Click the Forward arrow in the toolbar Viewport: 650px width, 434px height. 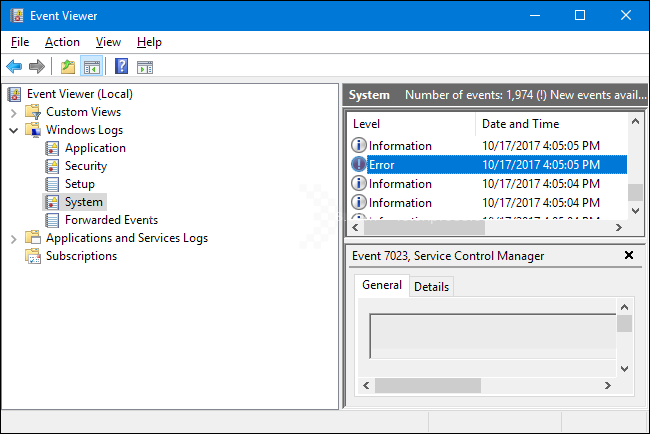click(37, 67)
